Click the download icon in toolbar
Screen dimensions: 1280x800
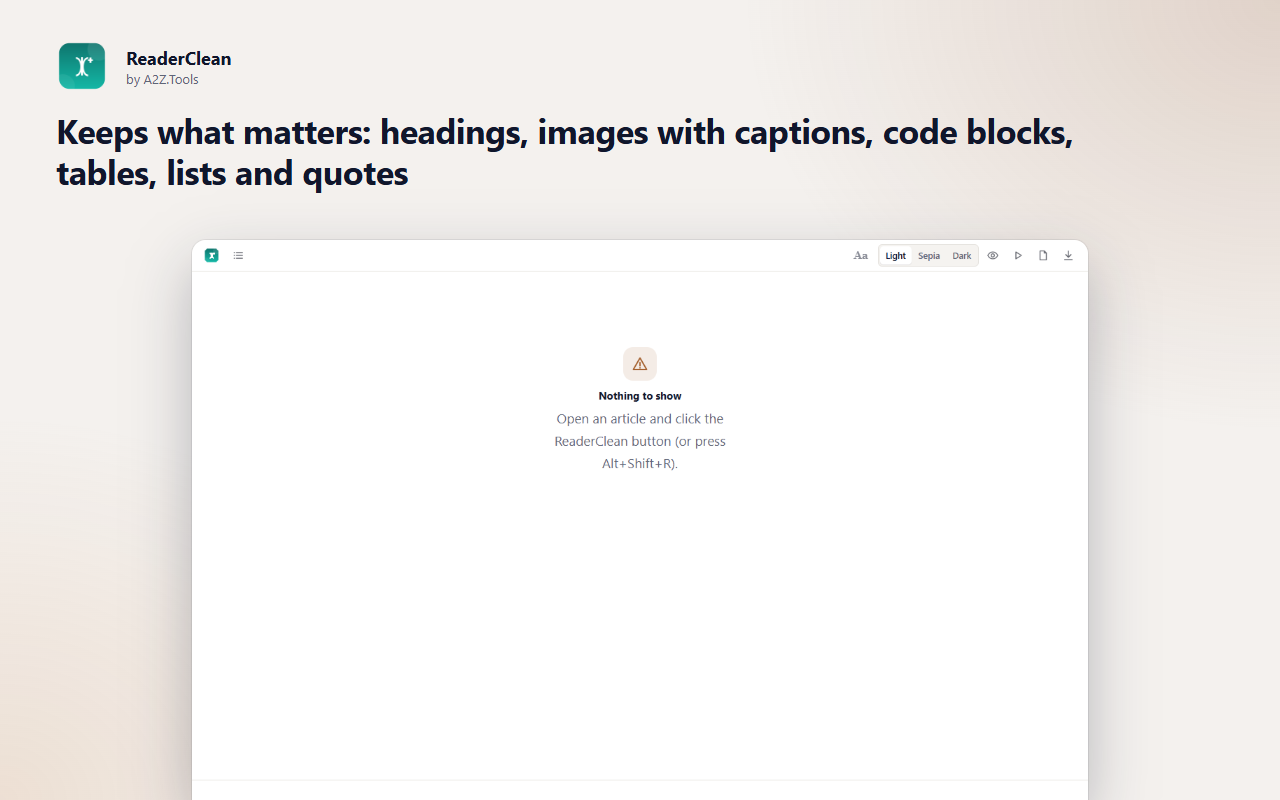[1068, 256]
